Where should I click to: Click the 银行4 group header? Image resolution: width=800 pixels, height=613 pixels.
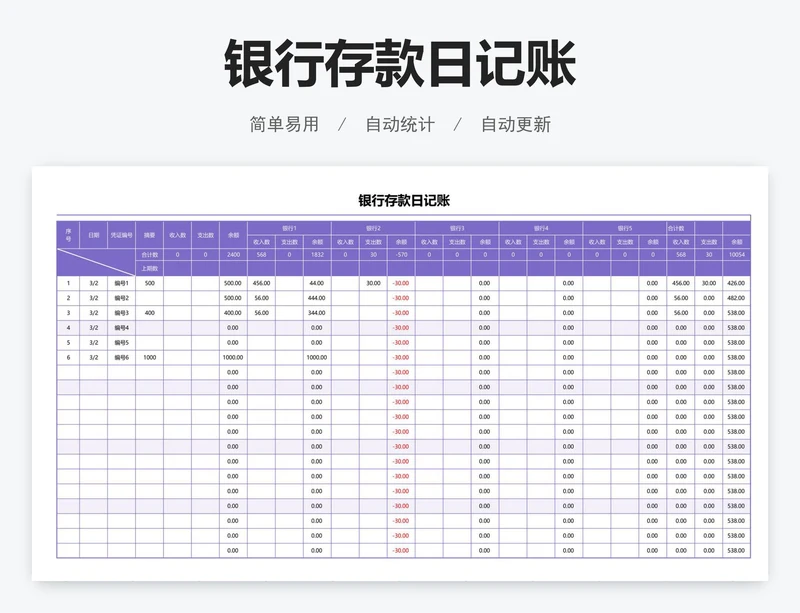[541, 228]
